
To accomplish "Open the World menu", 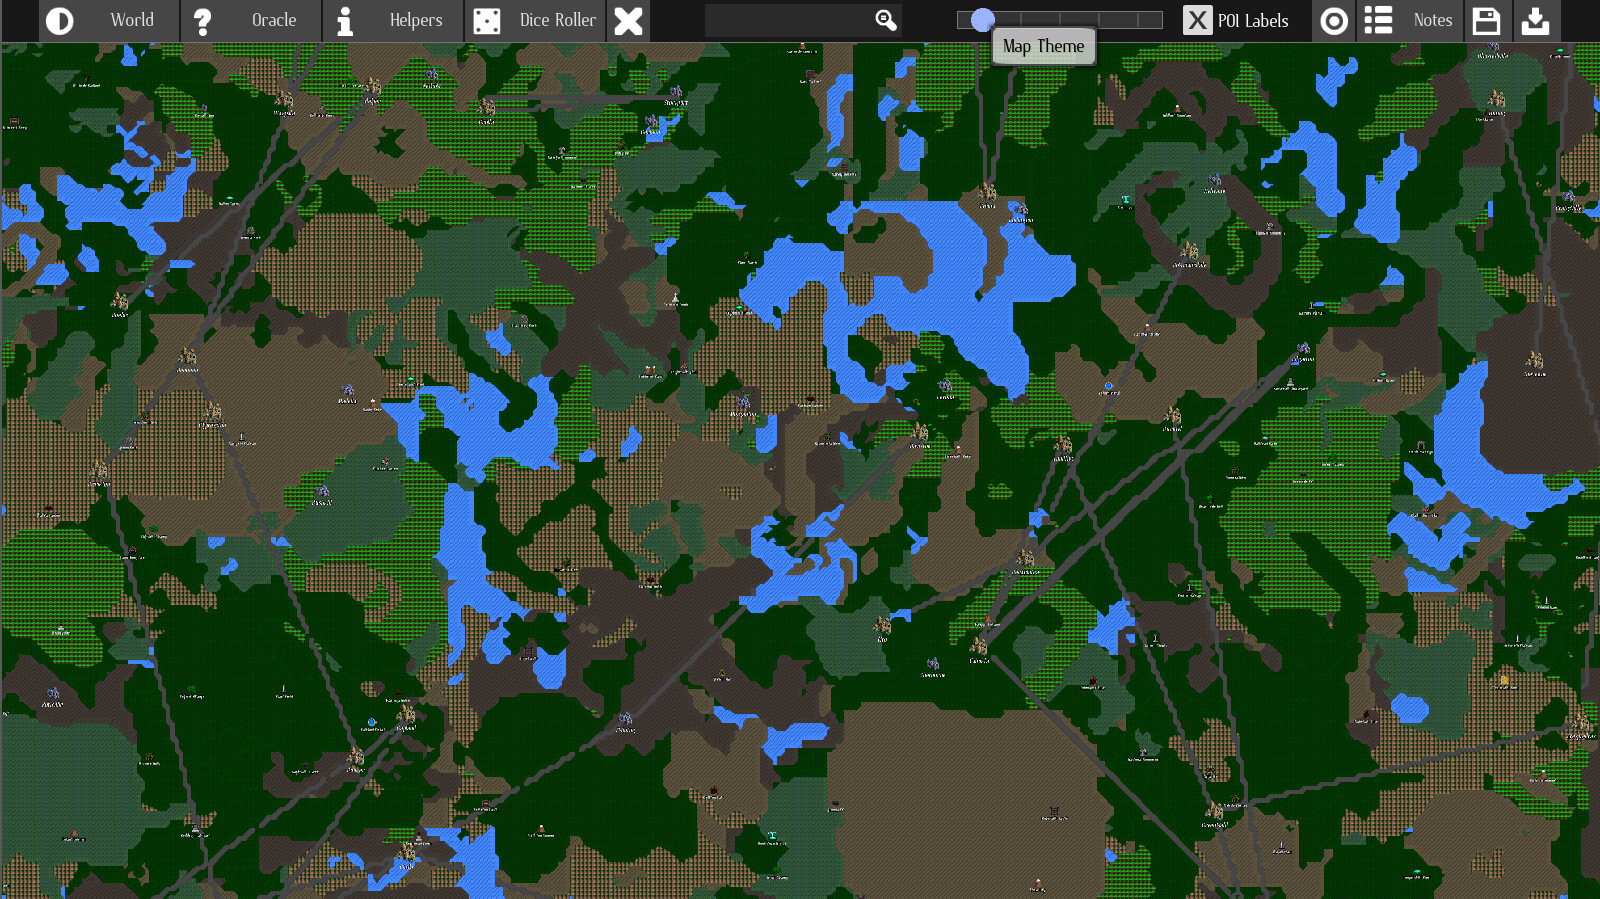I will point(132,21).
